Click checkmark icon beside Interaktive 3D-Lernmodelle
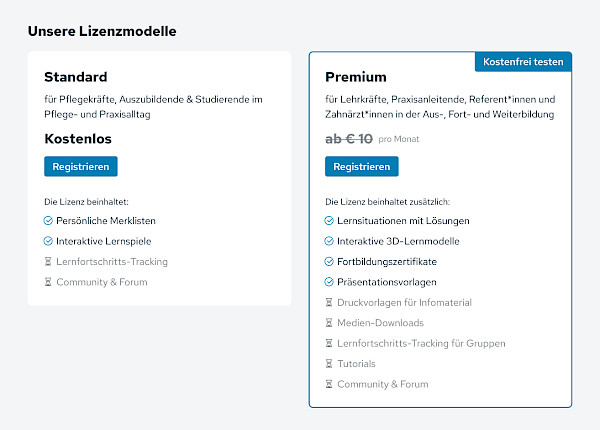Screen dimensions: 600x430 click(x=329, y=241)
